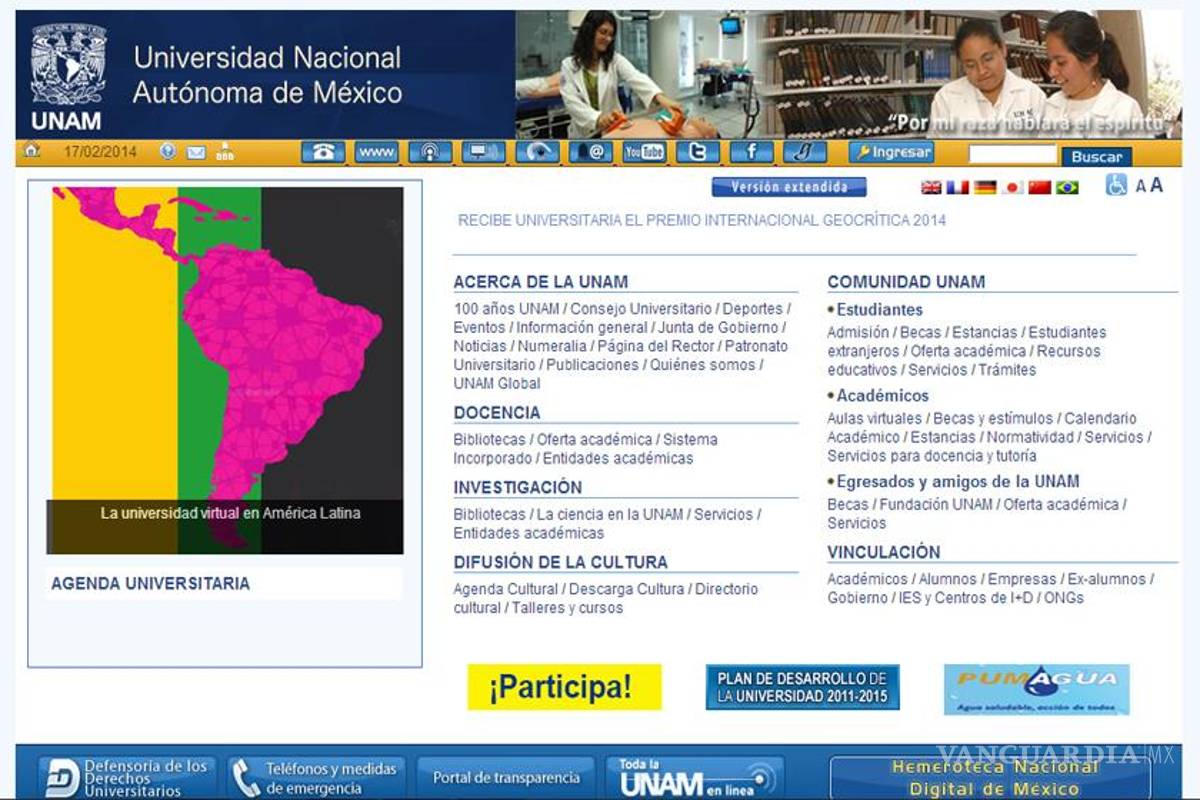
Task: Open the Twitter icon in the toolbar
Action: click(x=697, y=152)
